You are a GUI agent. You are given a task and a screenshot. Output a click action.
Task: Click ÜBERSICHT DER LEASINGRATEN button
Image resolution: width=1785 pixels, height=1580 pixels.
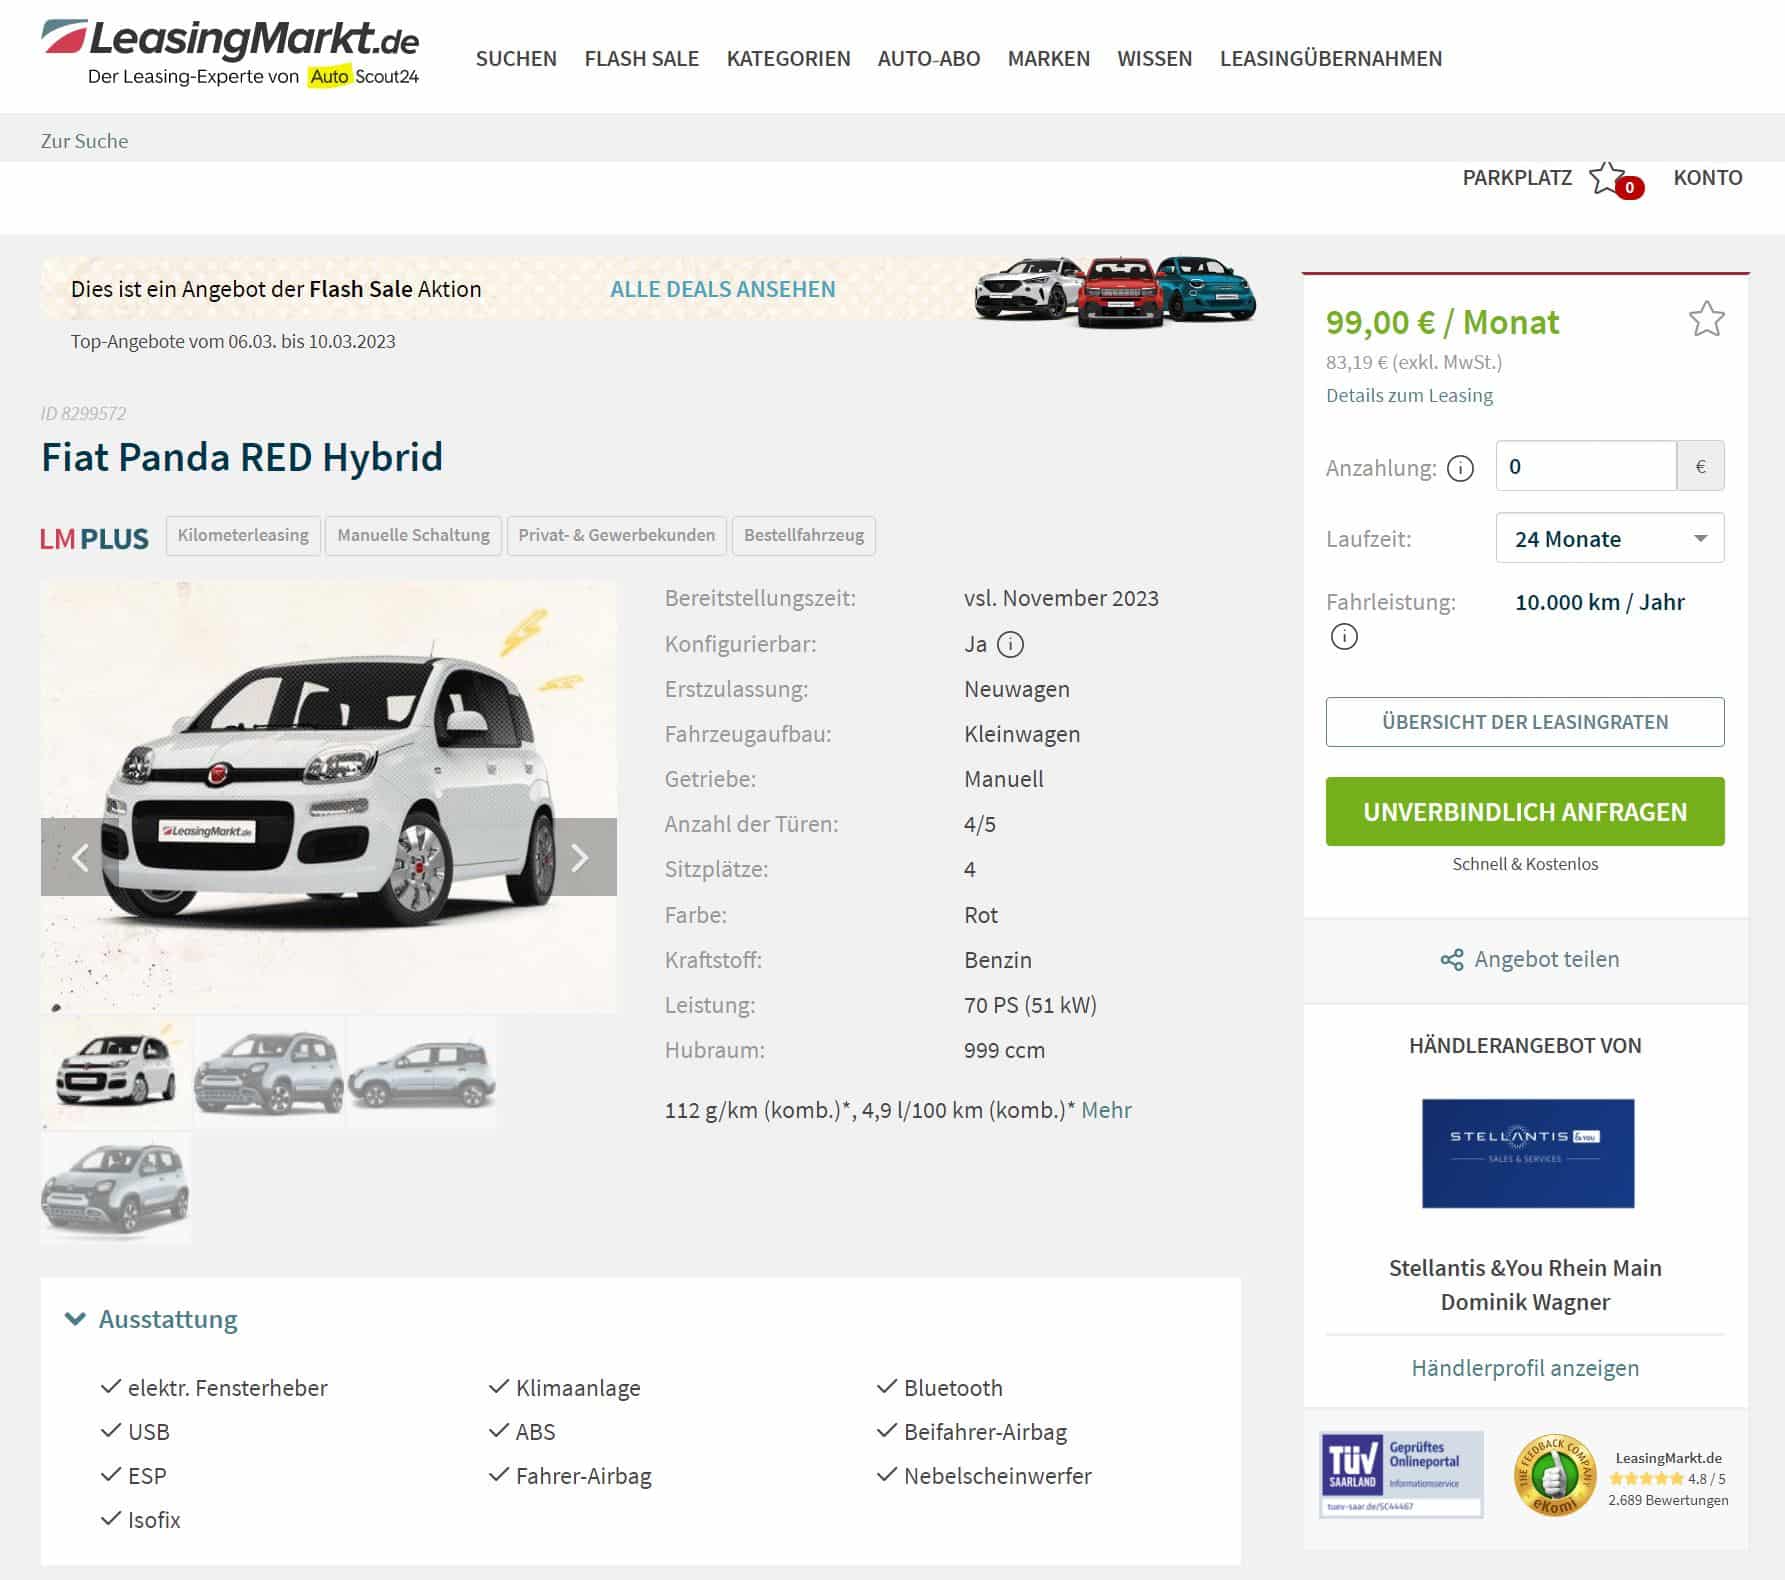point(1525,722)
